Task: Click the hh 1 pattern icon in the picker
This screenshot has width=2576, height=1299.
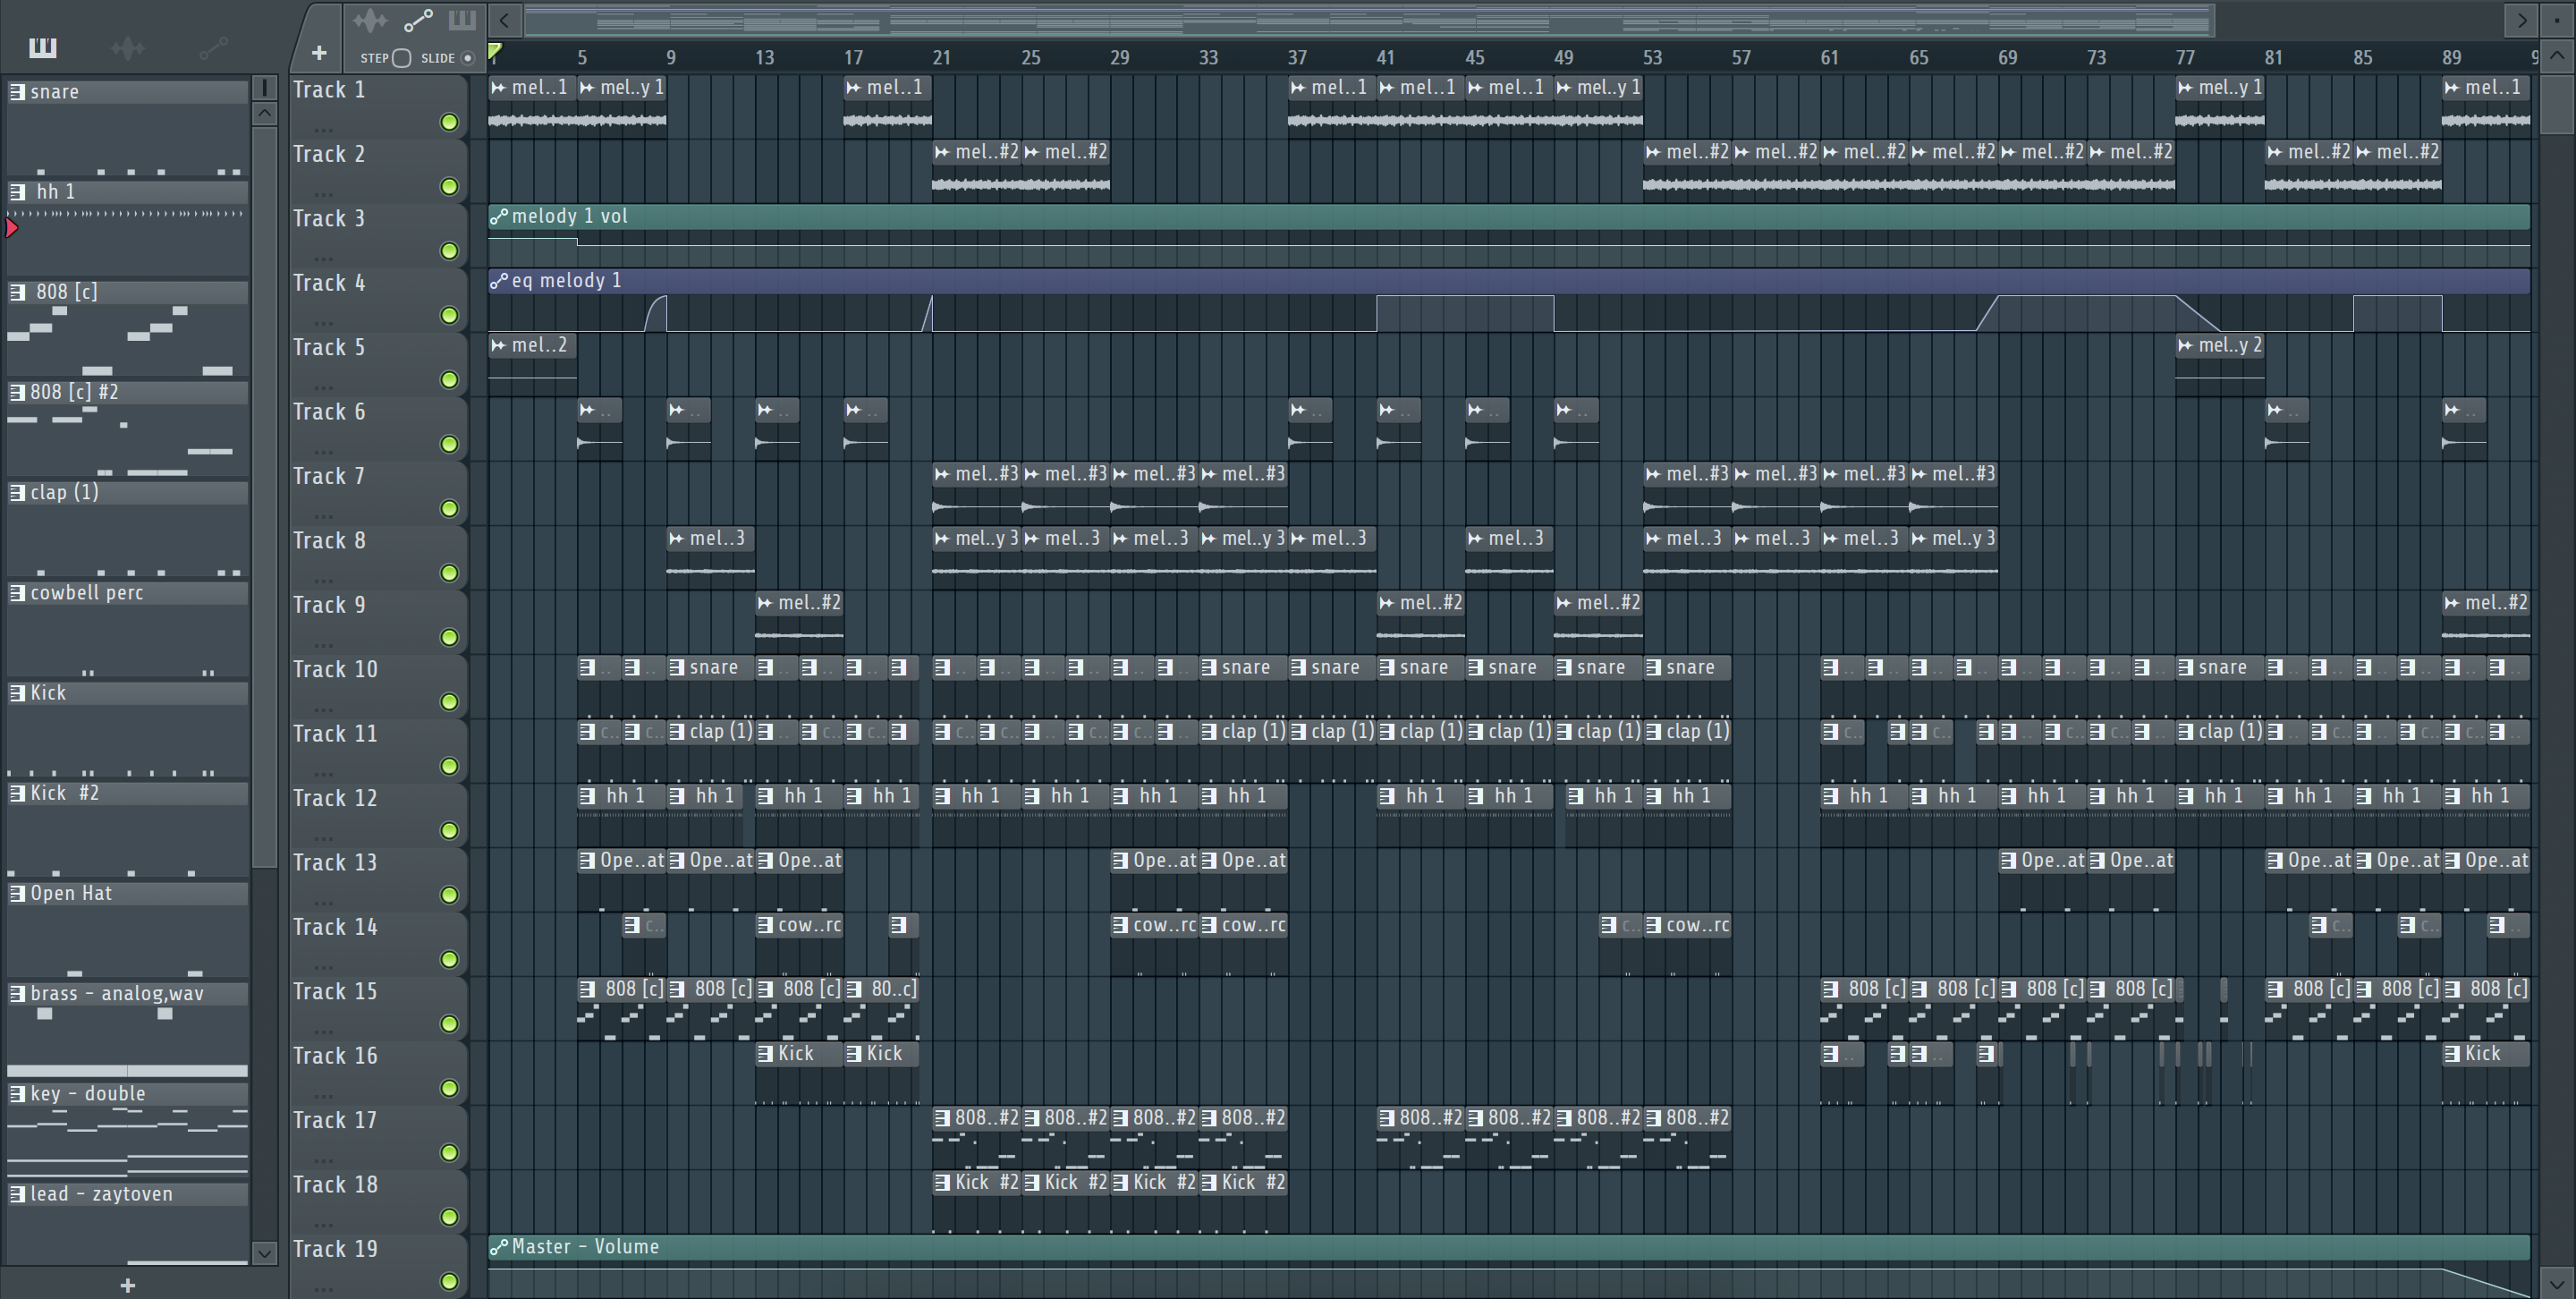Action: (x=17, y=192)
